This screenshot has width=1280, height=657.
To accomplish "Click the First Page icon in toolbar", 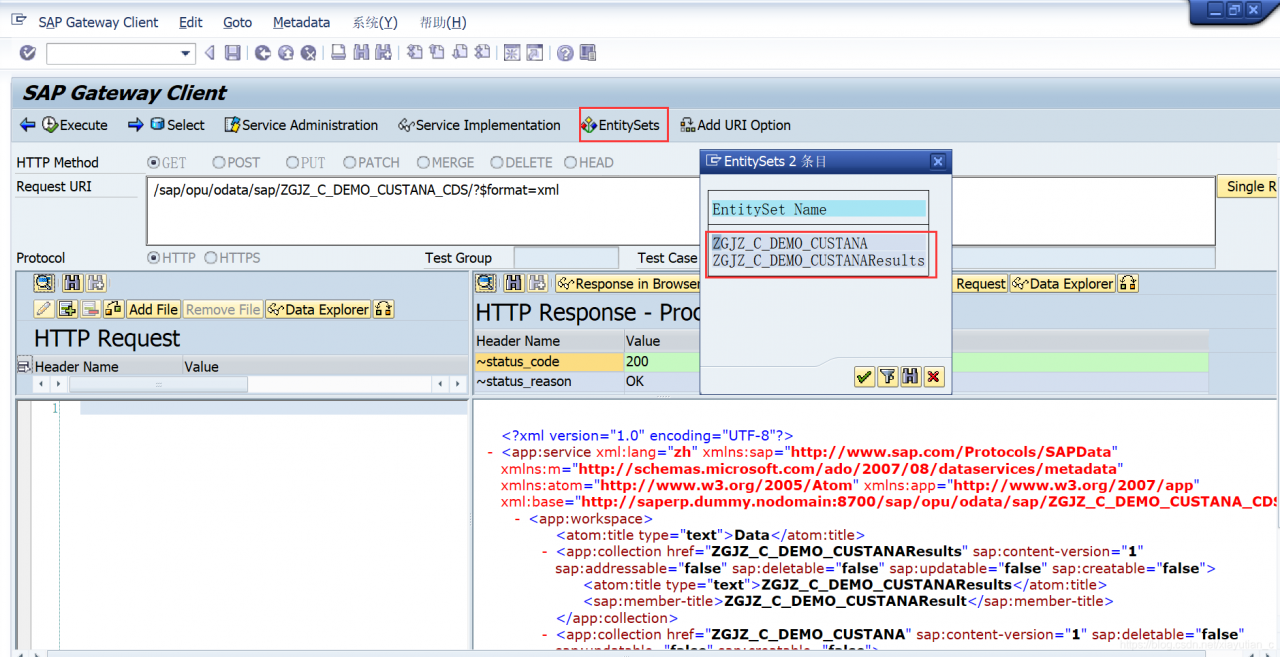I will tap(414, 53).
